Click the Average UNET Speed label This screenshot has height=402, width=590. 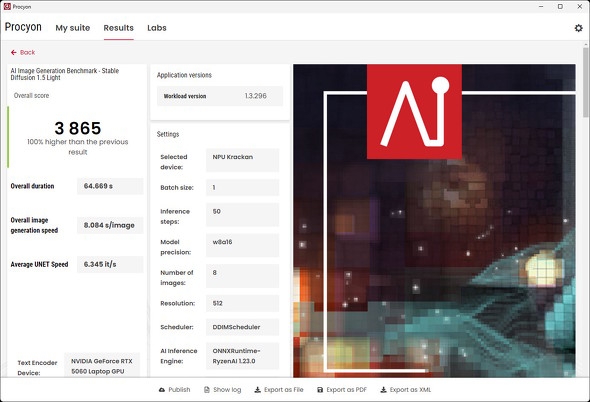pos(40,264)
